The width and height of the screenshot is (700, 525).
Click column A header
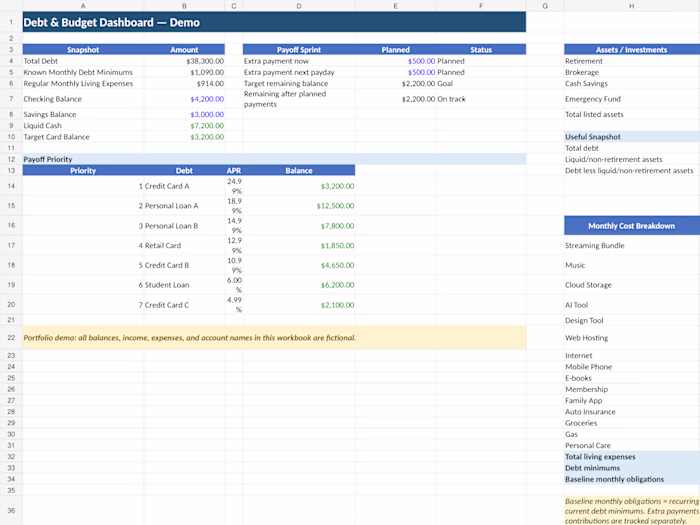pos(83,6)
